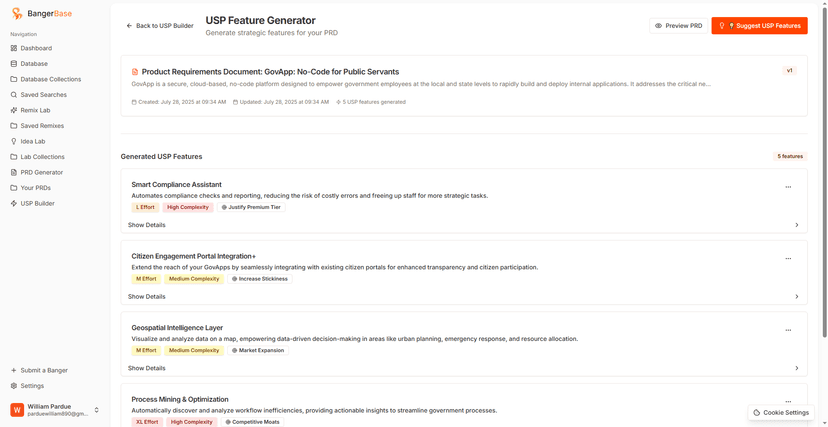Open the William Pardue account switcher
Screen dimensions: 828x427
97,410
